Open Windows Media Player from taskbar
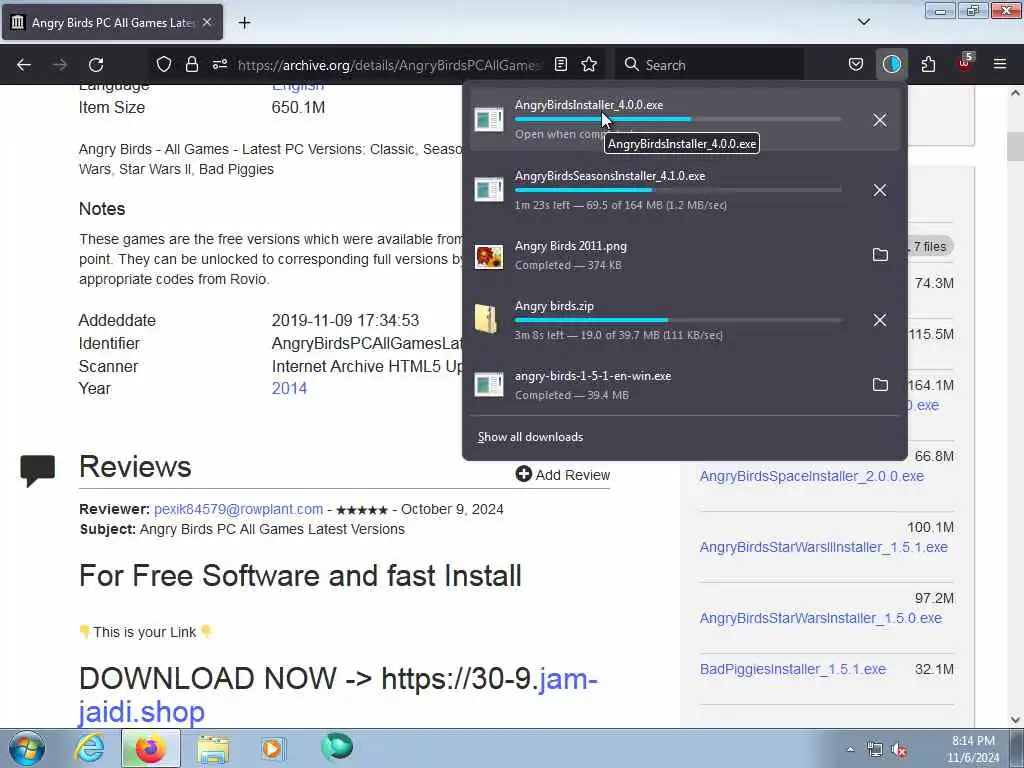Image resolution: width=1024 pixels, height=768 pixels. pos(272,748)
